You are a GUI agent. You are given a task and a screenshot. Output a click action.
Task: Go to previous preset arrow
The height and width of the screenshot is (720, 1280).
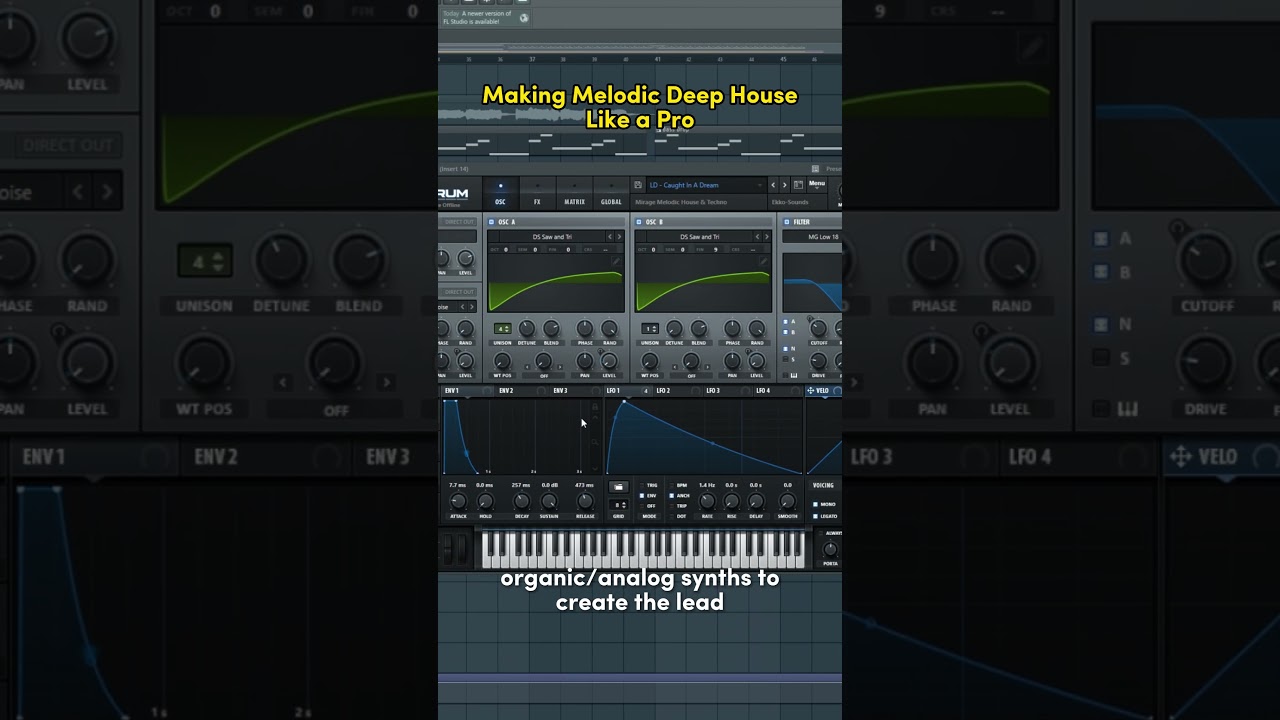click(773, 185)
